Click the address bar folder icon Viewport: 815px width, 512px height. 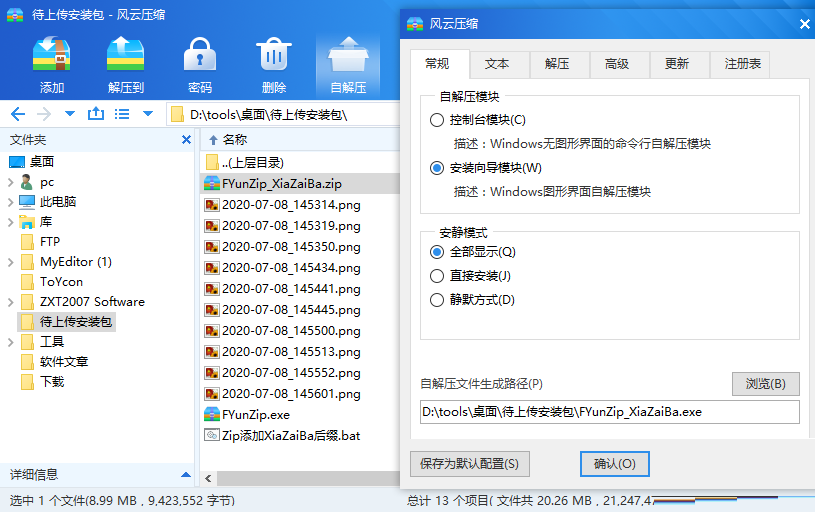click(x=177, y=114)
